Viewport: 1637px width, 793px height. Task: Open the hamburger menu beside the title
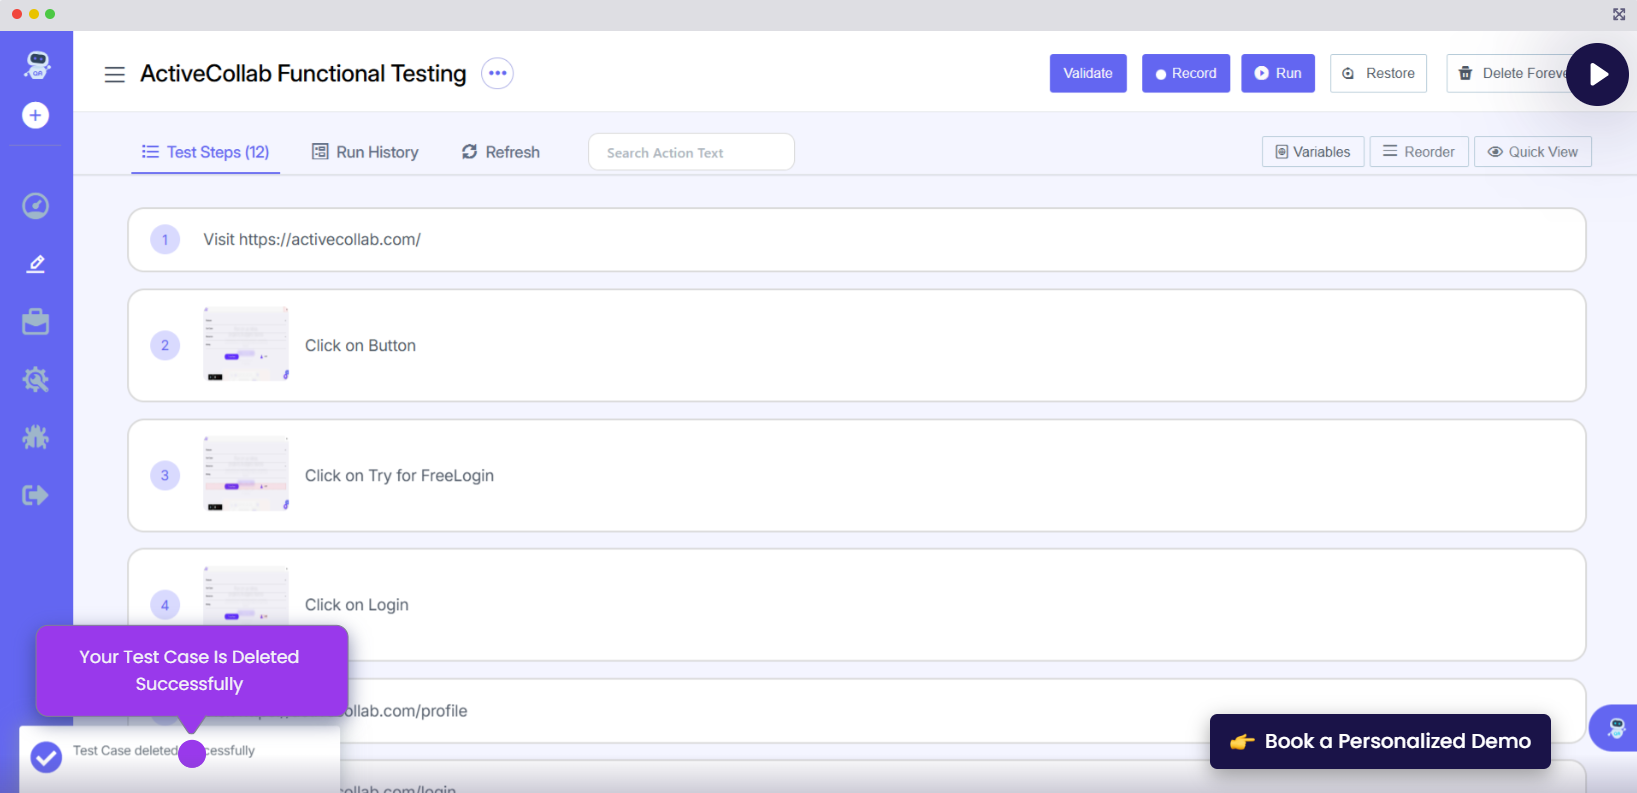[x=115, y=74]
